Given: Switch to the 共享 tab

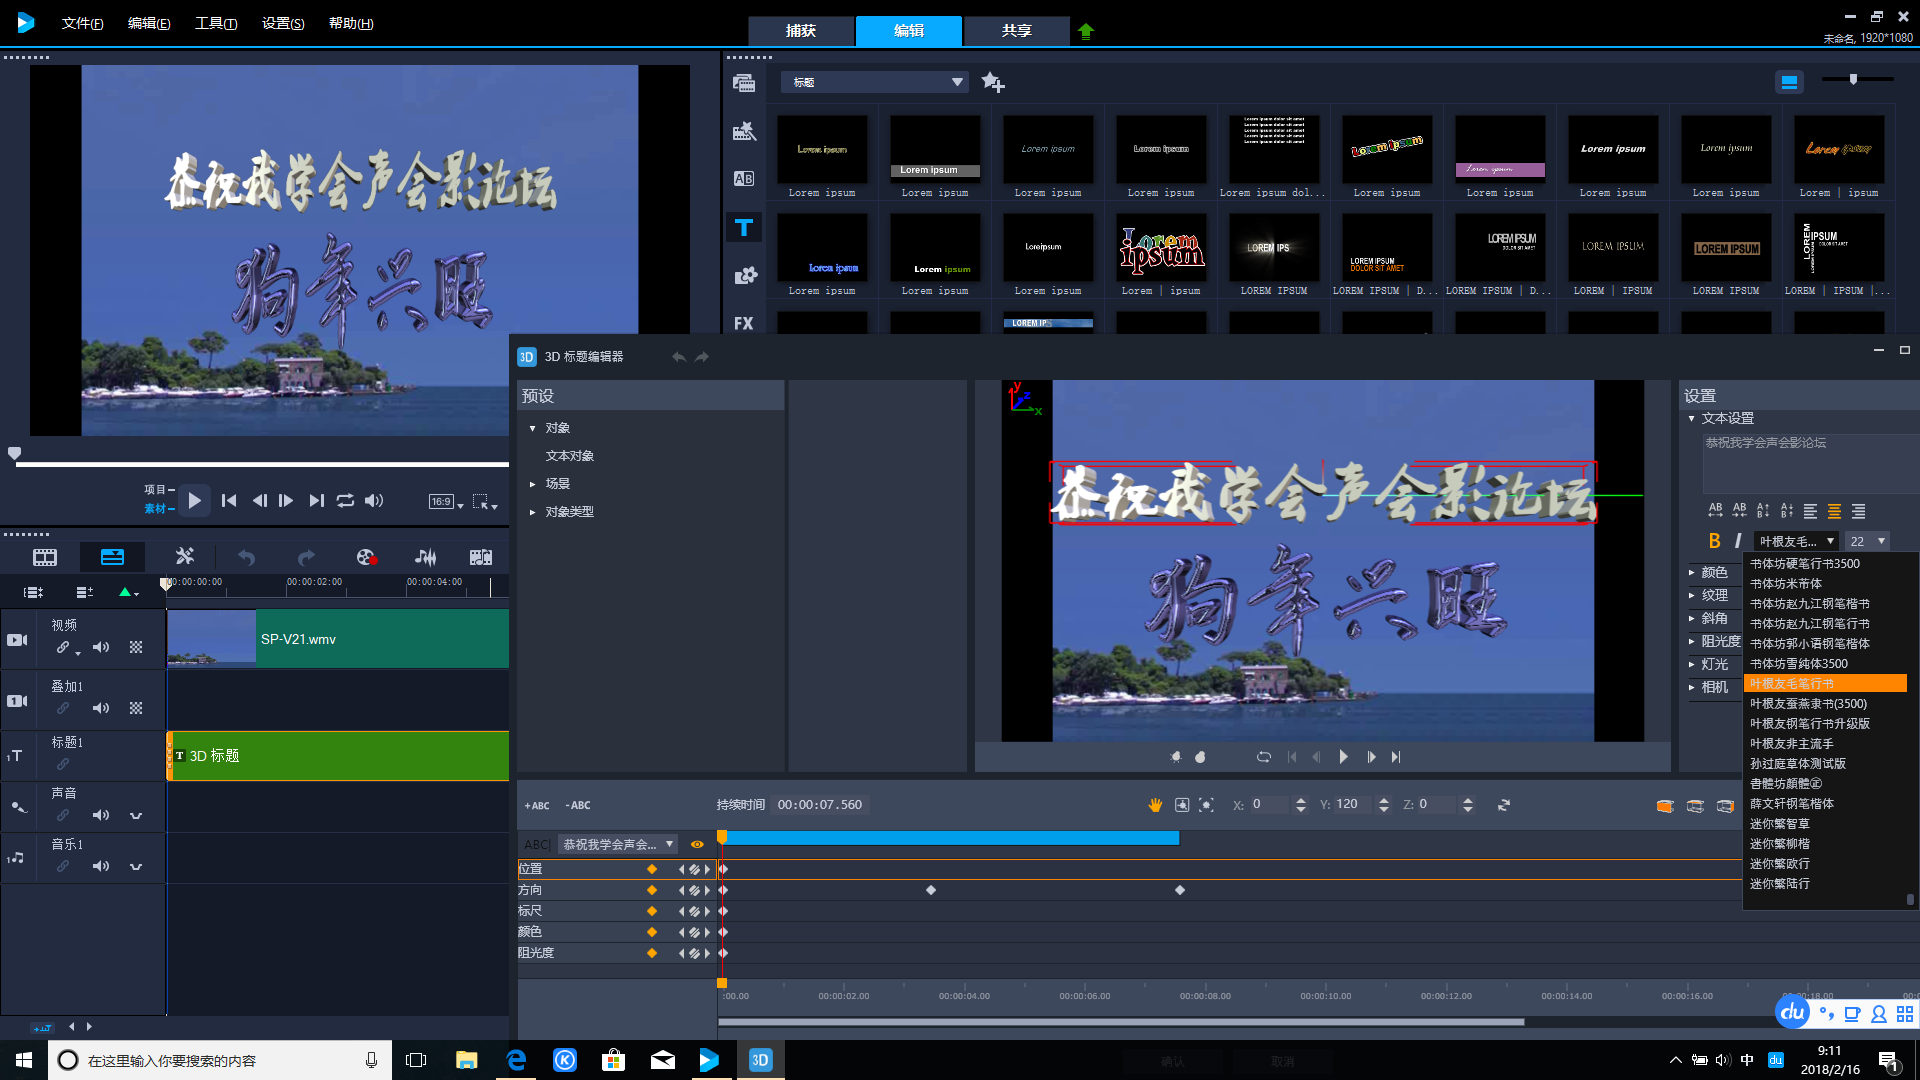Looking at the screenshot, I should pos(1017,31).
